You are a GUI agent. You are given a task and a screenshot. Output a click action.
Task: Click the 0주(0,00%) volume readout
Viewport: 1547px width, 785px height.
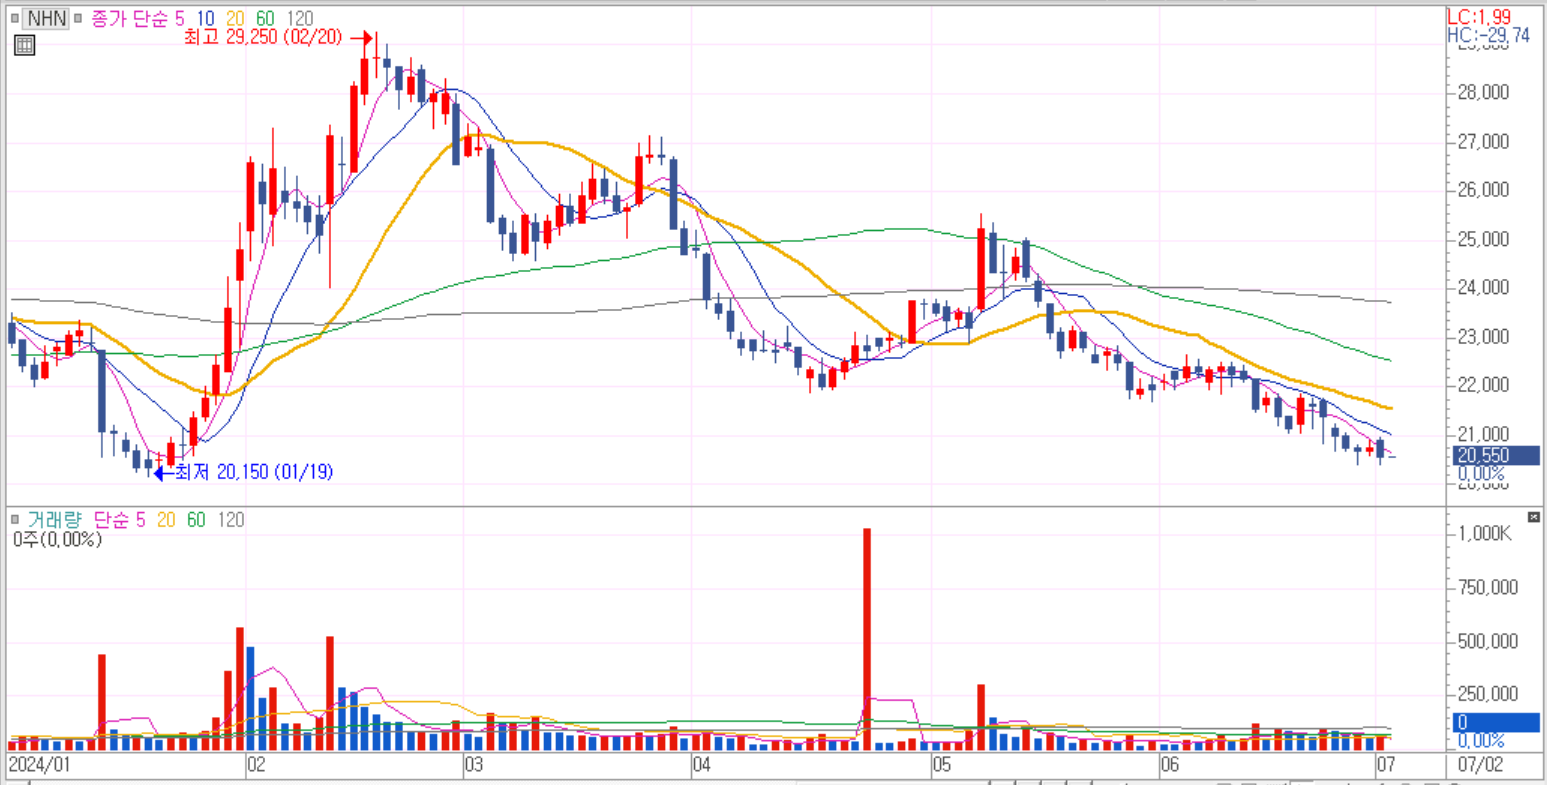[58, 539]
